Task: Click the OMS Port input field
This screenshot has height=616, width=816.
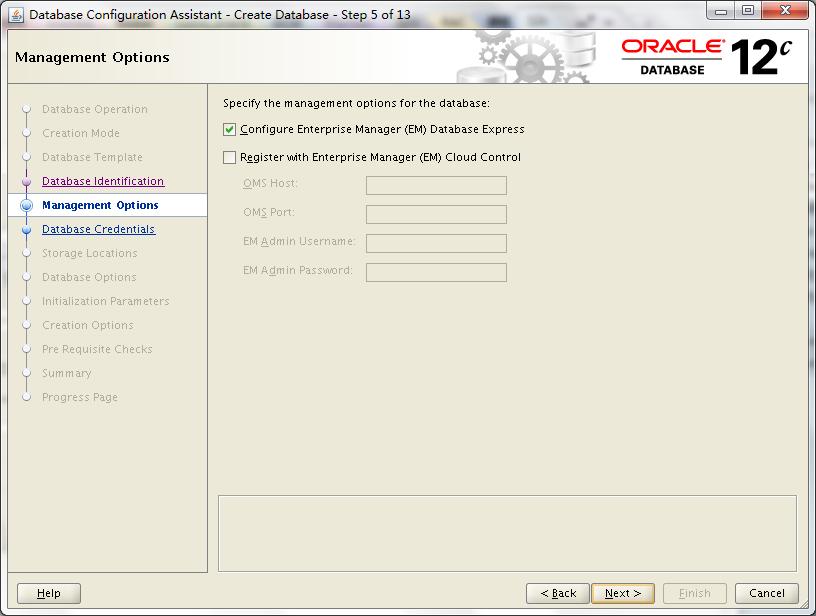Action: [436, 214]
